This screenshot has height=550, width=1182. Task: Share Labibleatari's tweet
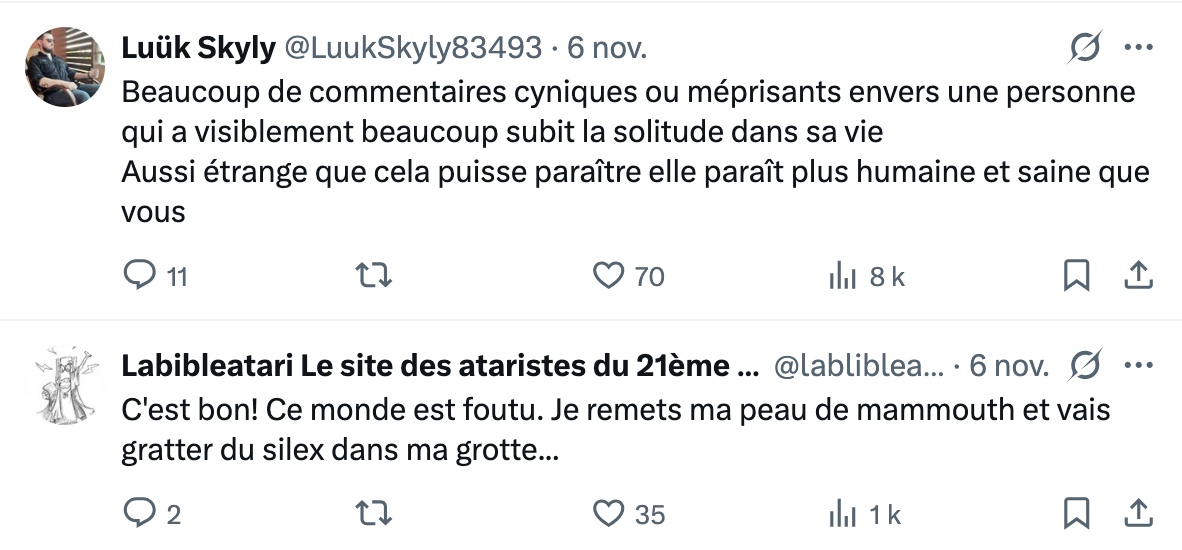(1139, 514)
